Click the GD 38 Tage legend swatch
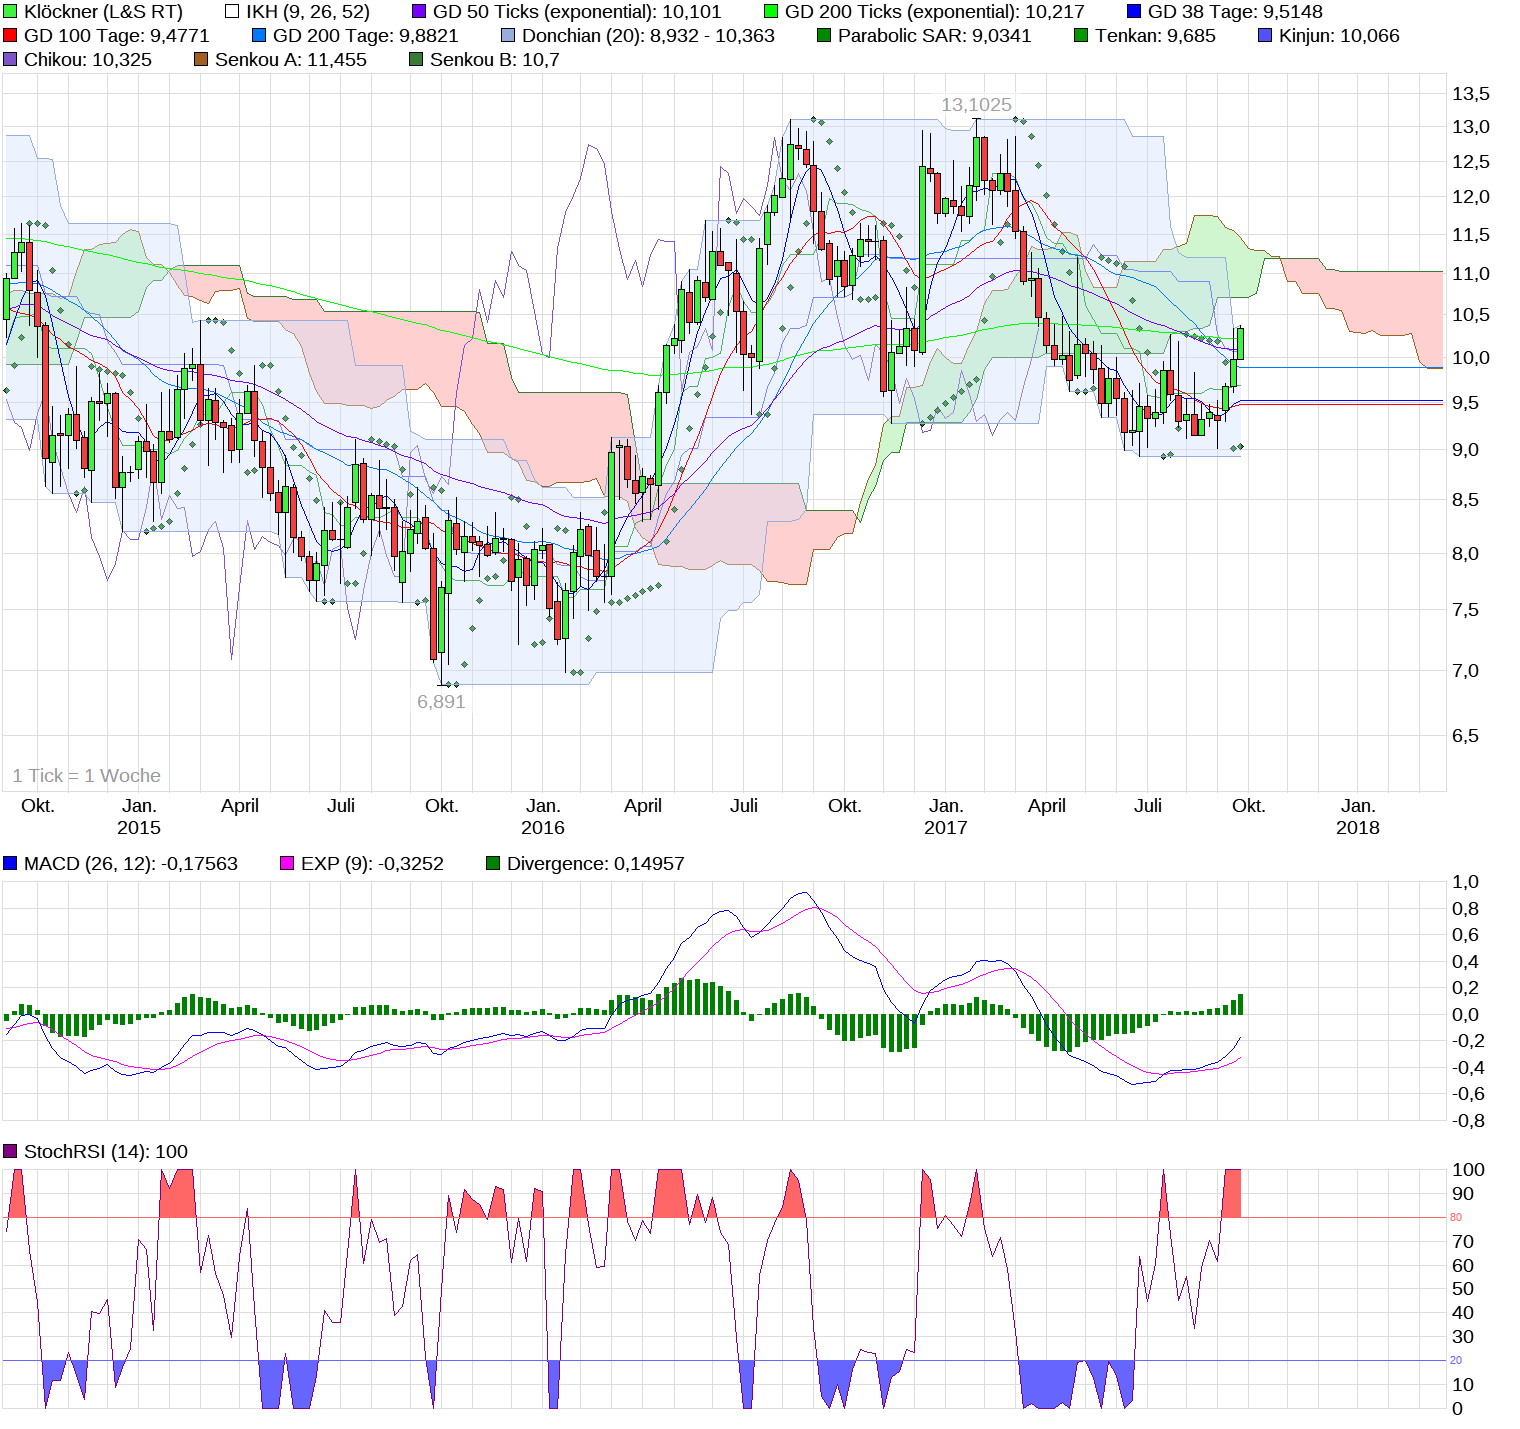Screen dimensions: 1520x1429 pos(1134,12)
